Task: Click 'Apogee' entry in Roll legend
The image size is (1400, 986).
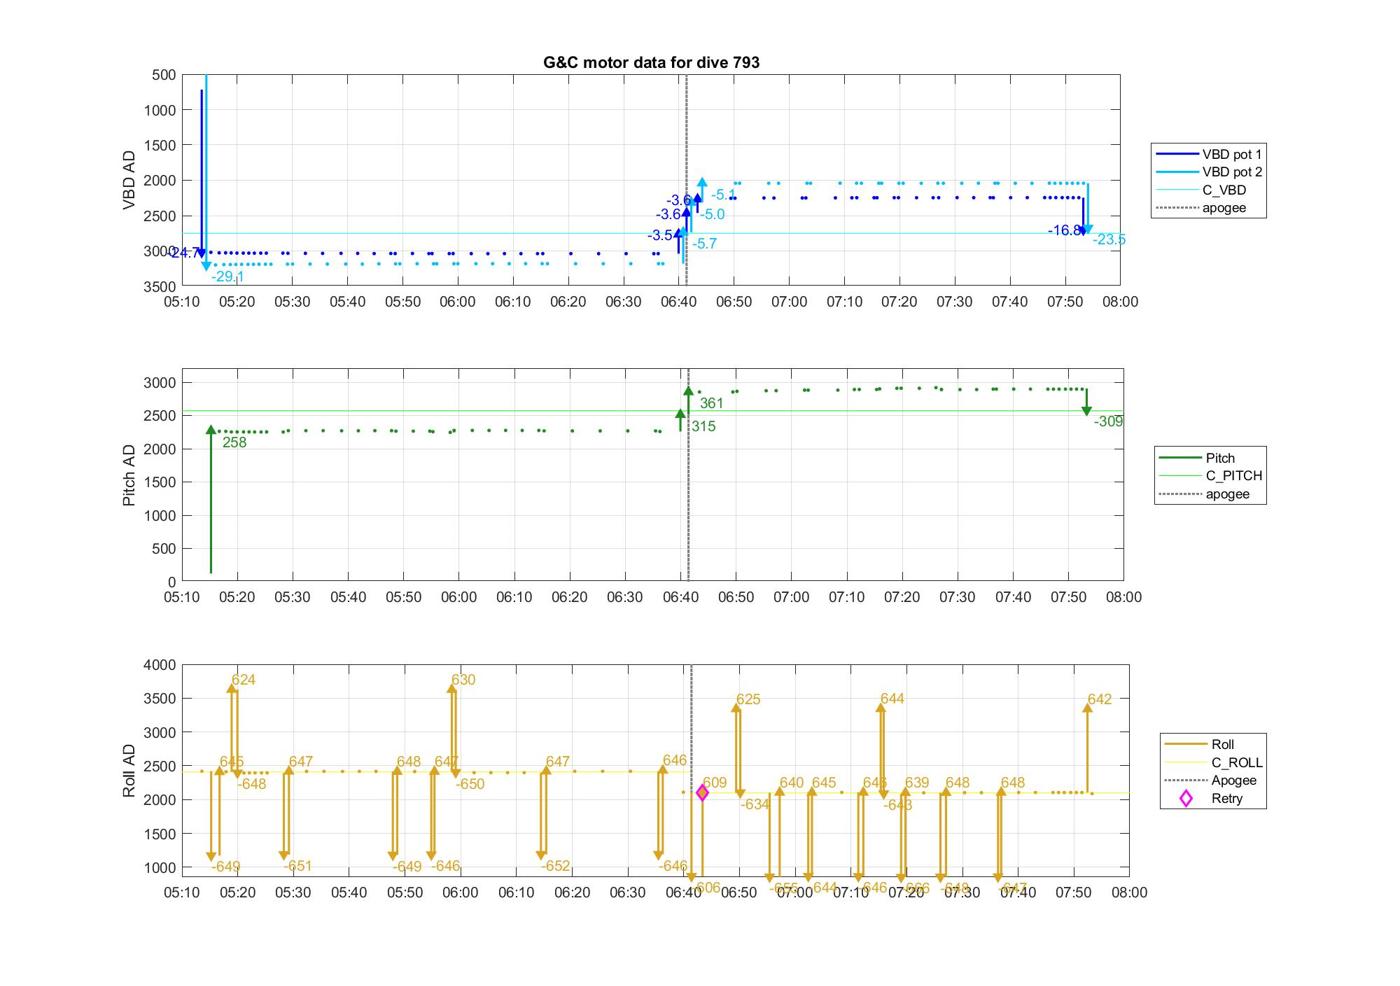Action: [1211, 780]
